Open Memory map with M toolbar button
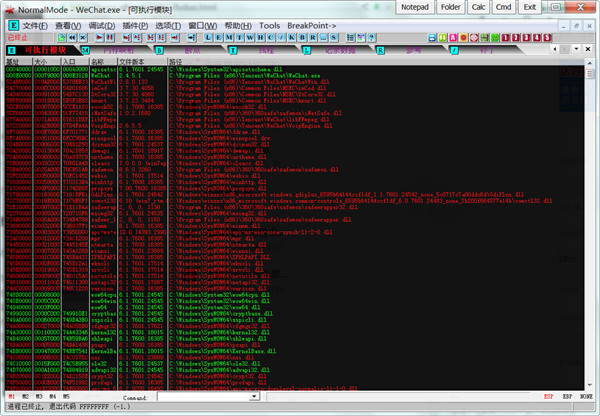Image resolution: width=600 pixels, height=416 pixels. (x=229, y=38)
